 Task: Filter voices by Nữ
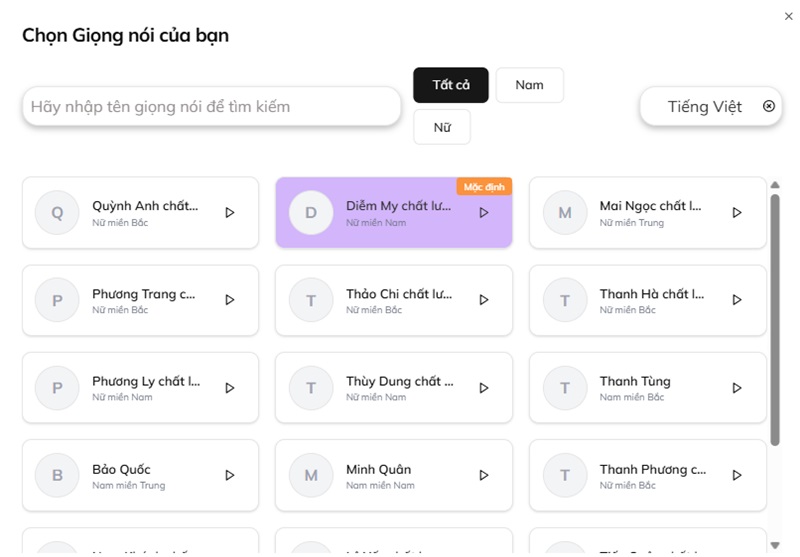pos(442,127)
